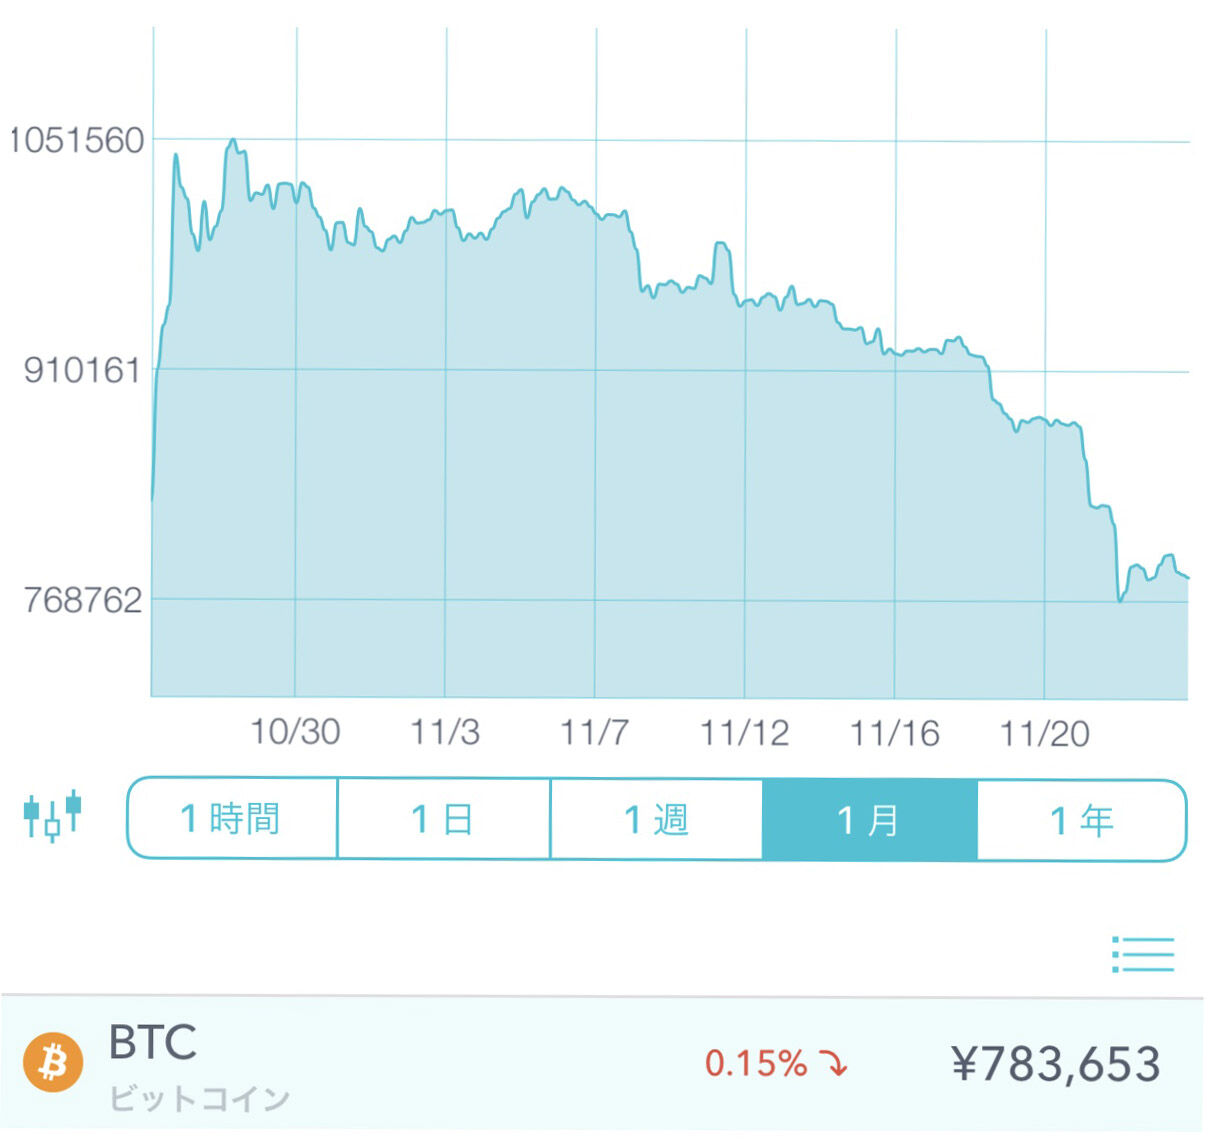Viewport: 1216px width, 1147px height.
Task: Click the ビットコイン subtitle text
Action: click(199, 1099)
